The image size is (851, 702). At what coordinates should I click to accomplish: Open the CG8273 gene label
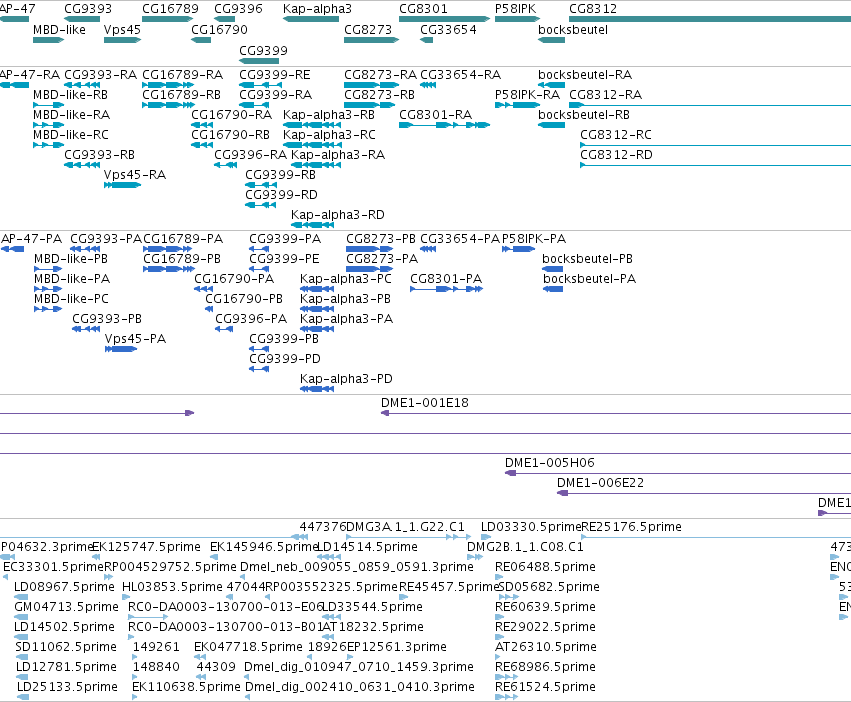click(x=368, y=29)
